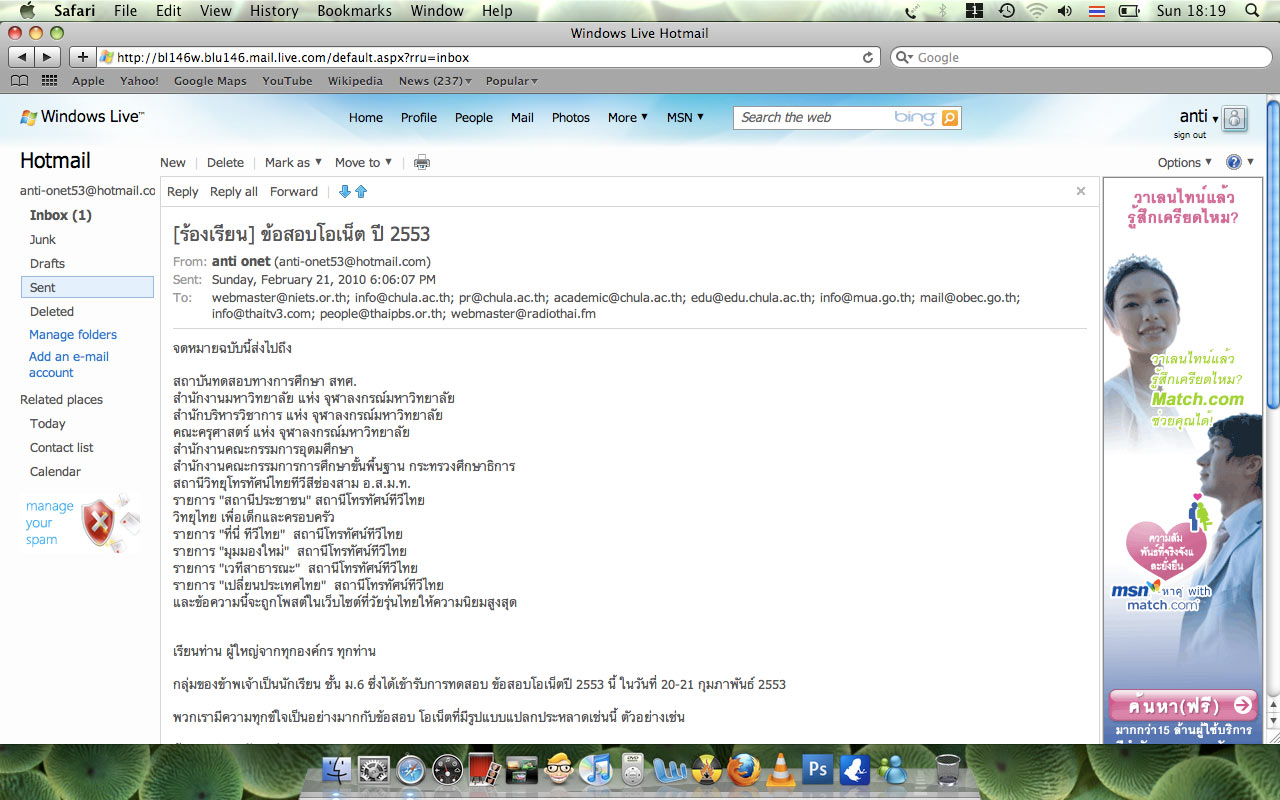Click the Manage folders link
The width and height of the screenshot is (1280, 800).
coord(73,334)
